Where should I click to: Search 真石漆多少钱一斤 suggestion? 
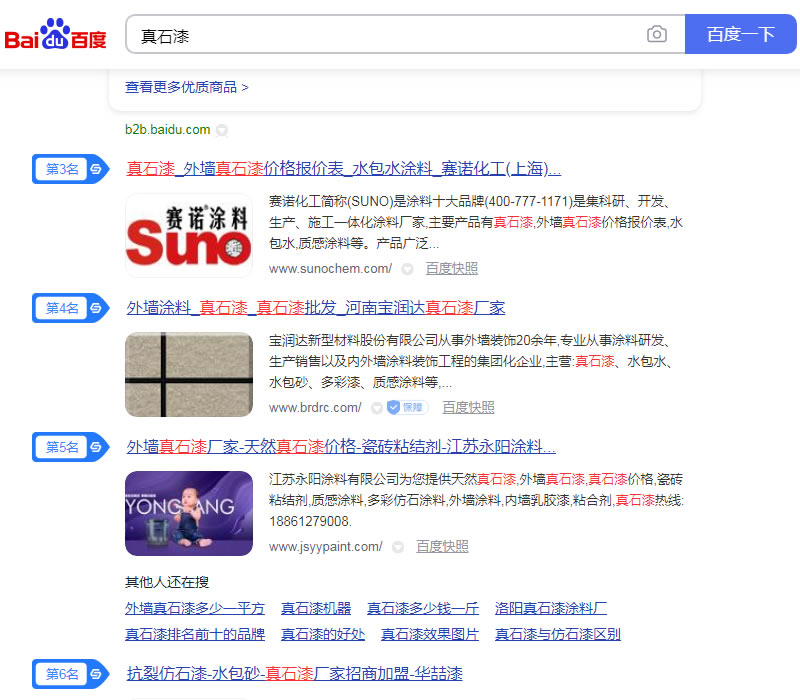(x=423, y=608)
